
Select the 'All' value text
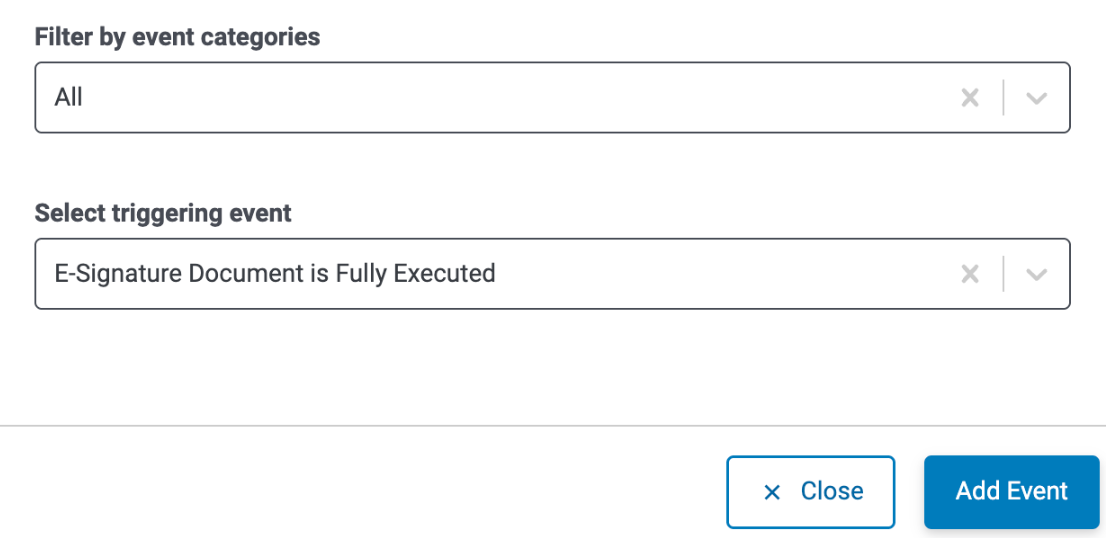click(68, 97)
